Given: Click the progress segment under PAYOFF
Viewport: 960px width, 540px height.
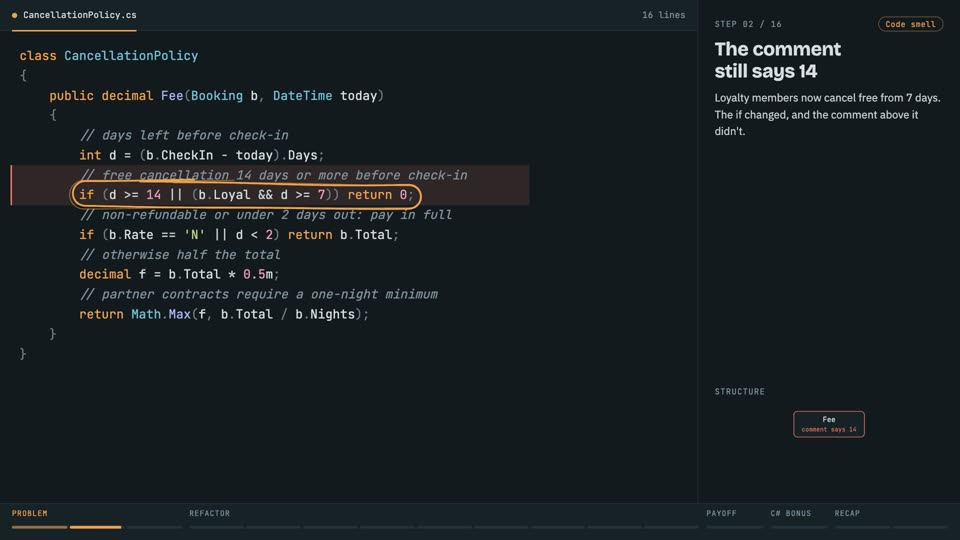Looking at the screenshot, I should [x=734, y=527].
